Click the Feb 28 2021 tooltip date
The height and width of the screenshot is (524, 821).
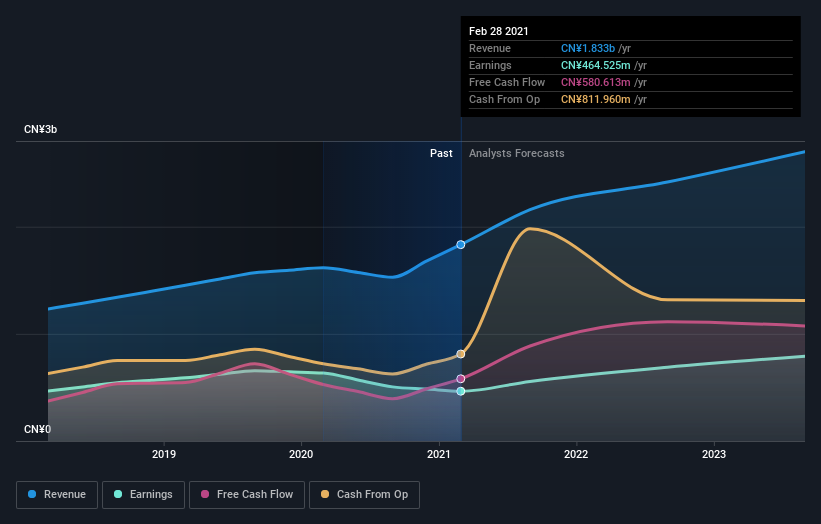(x=498, y=31)
